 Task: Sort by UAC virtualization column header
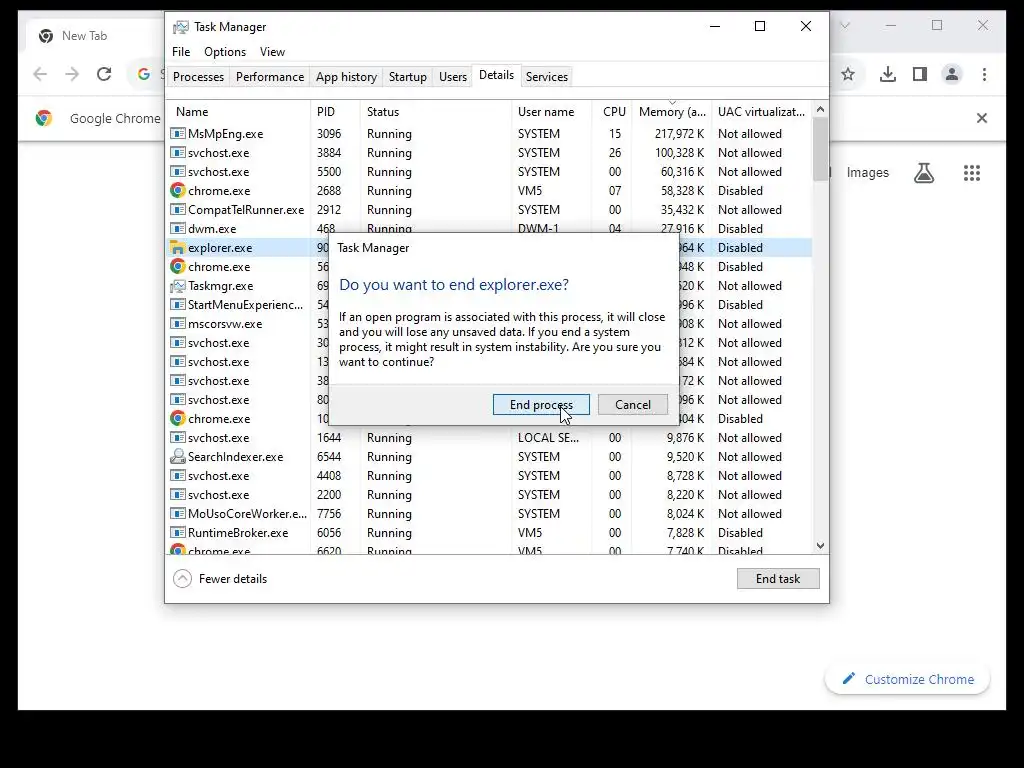[761, 112]
